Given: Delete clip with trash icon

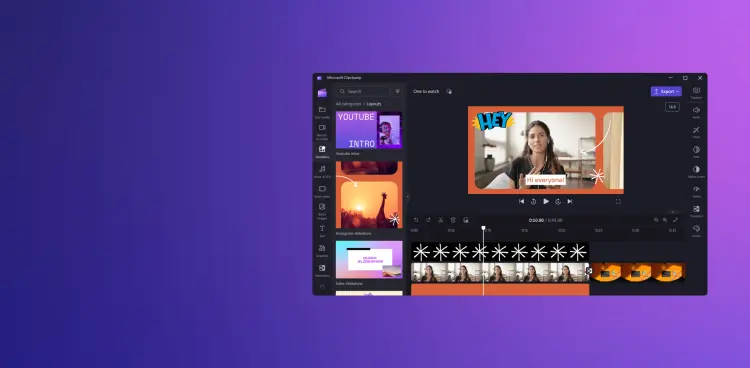Looking at the screenshot, I should click(453, 220).
